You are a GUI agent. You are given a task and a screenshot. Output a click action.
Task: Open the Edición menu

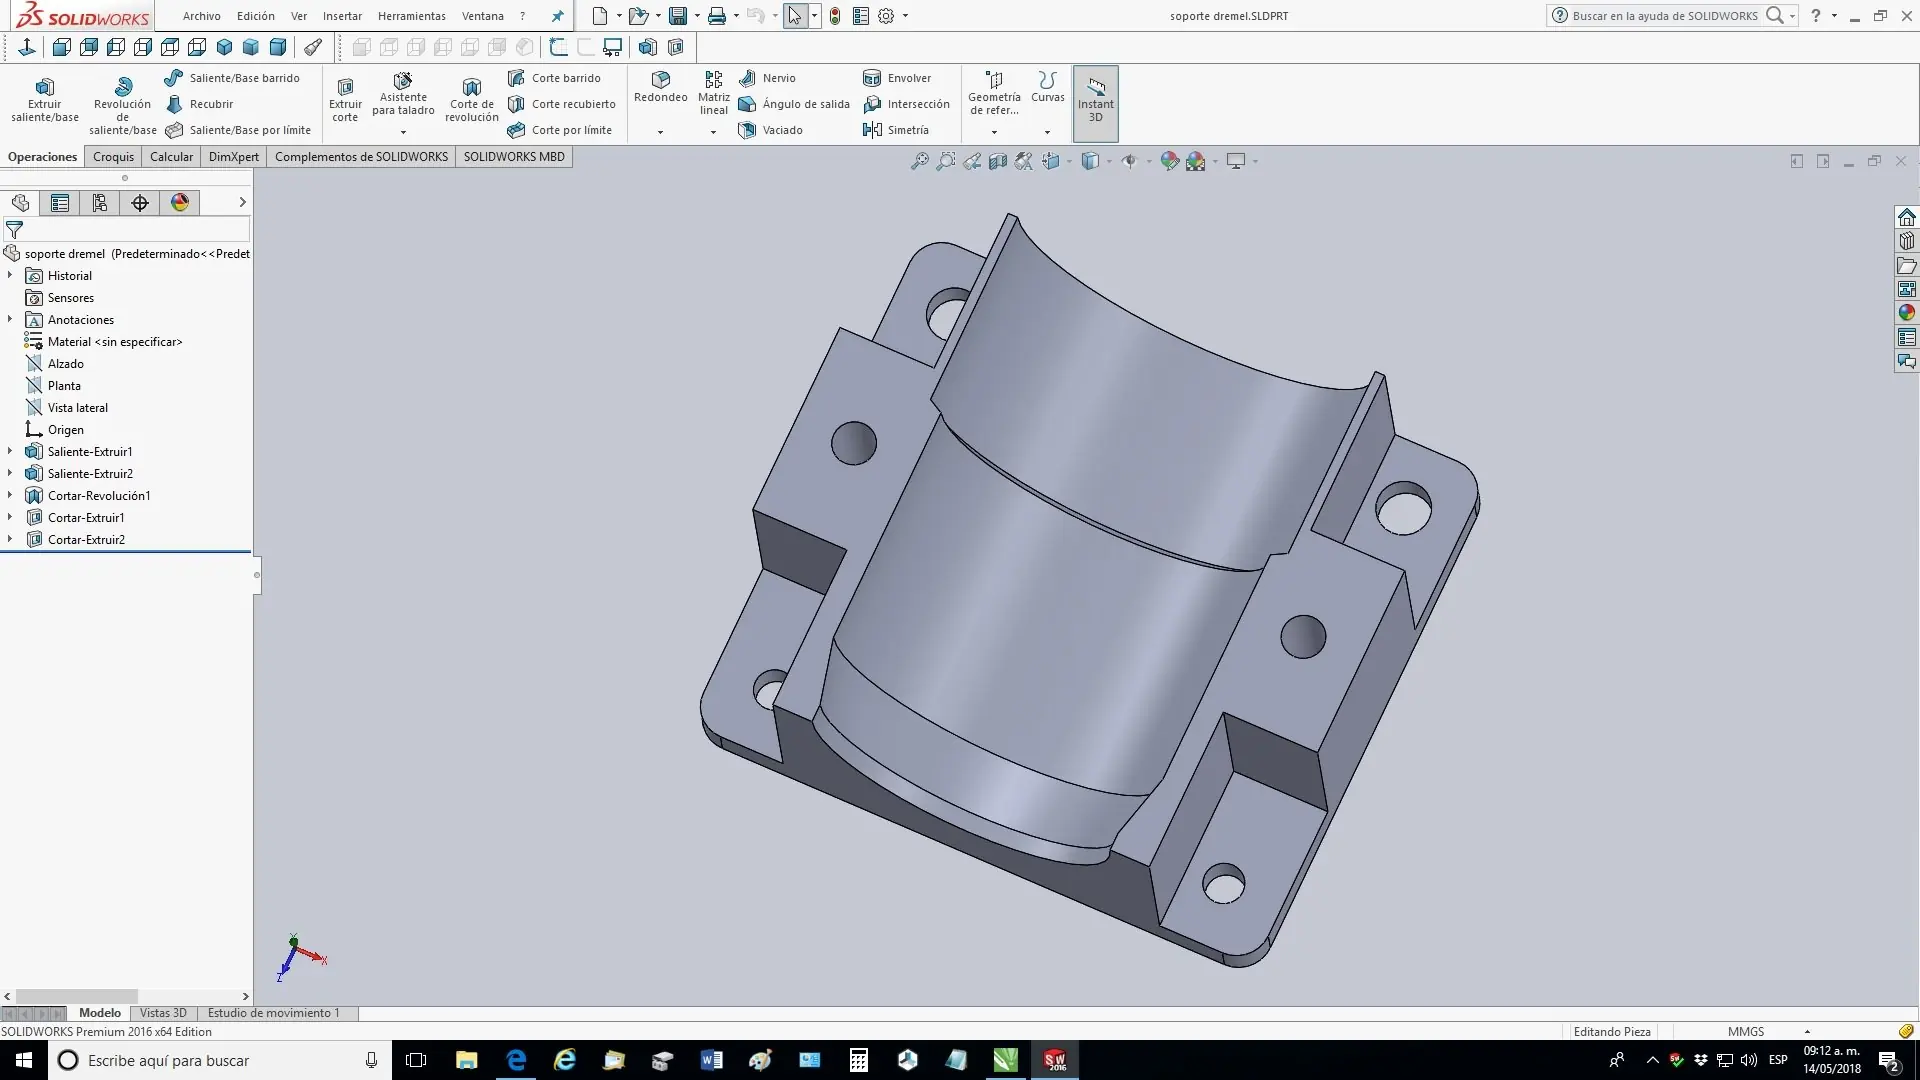coord(256,16)
